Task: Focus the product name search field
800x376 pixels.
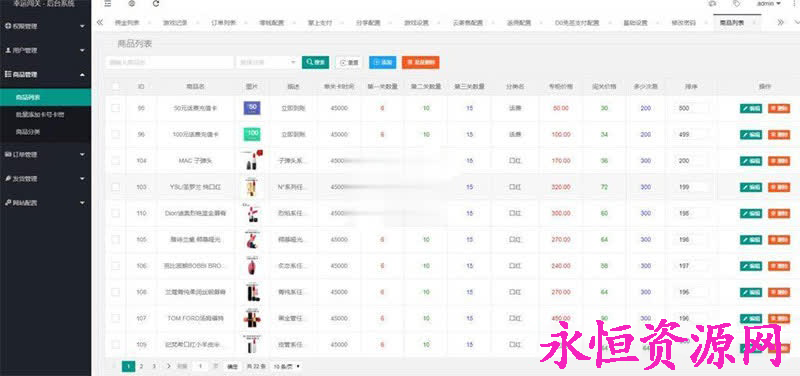Action: coord(169,62)
